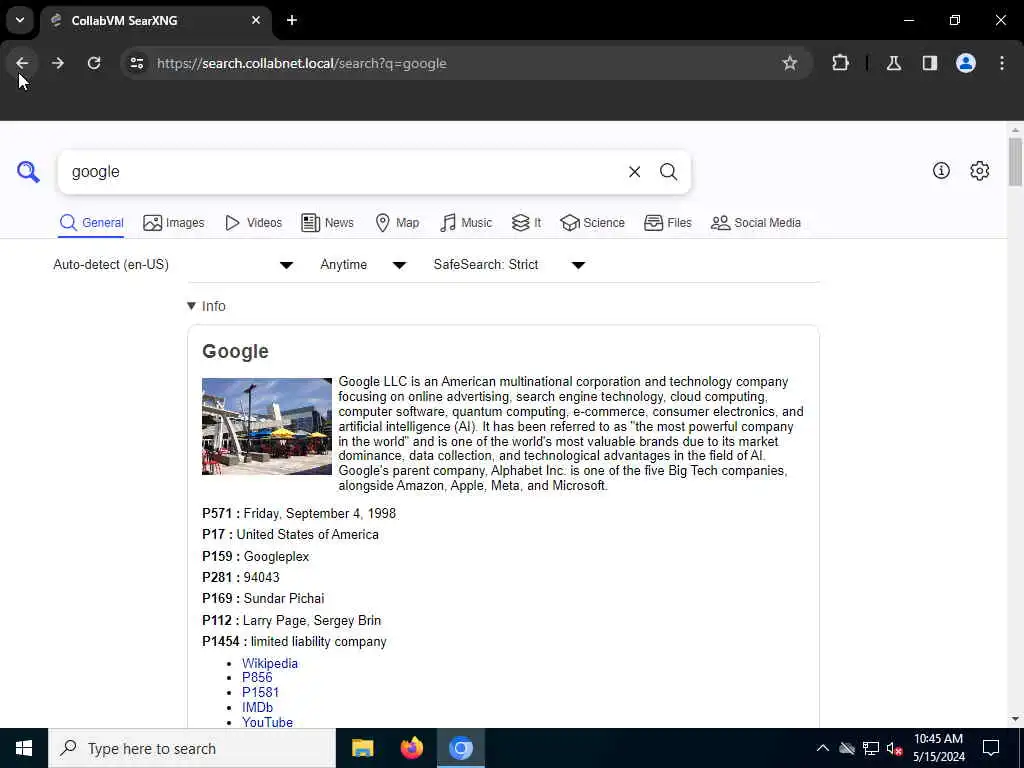The height and width of the screenshot is (768, 1024).
Task: Switch to the Map category tab
Action: click(x=397, y=223)
